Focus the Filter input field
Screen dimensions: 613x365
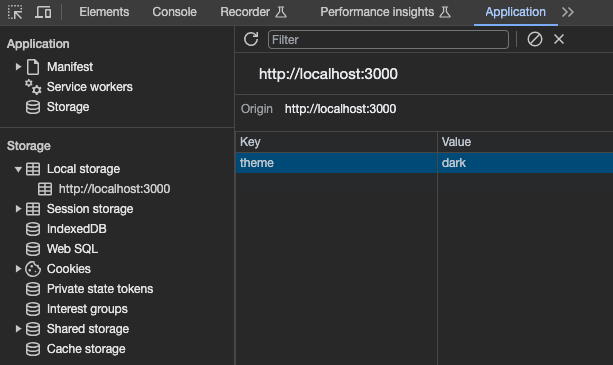[388, 39]
